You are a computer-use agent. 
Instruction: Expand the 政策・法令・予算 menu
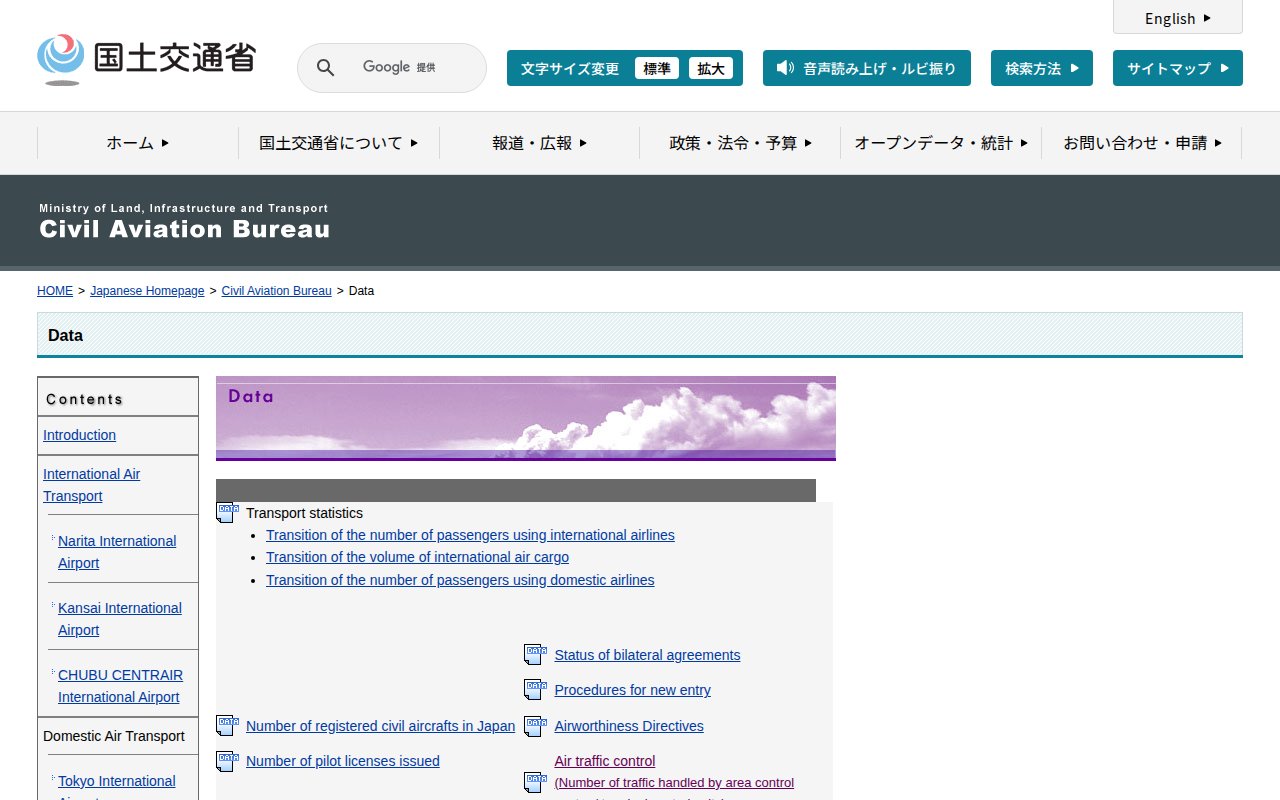740,143
